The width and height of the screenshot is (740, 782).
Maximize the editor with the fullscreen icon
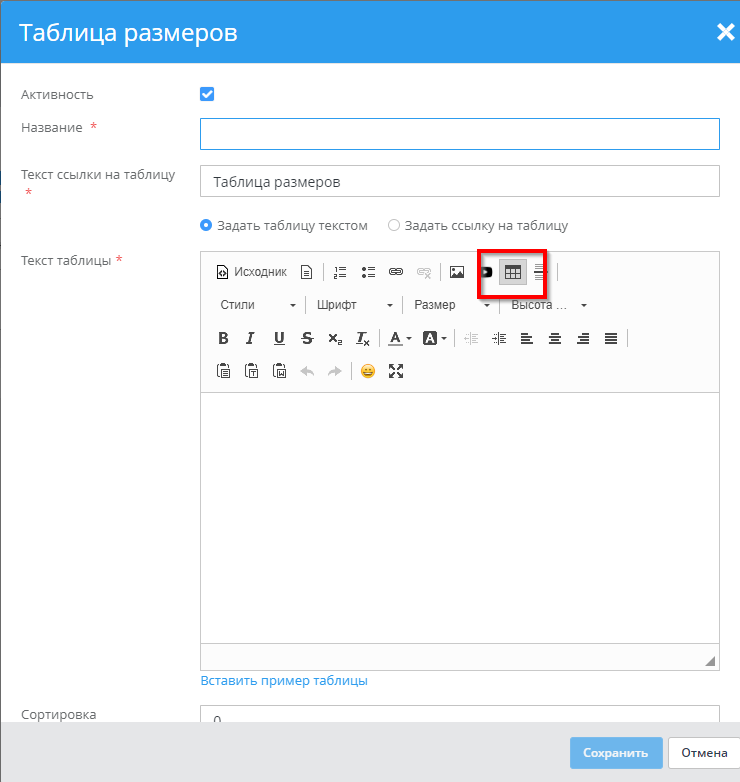pyautogui.click(x=396, y=371)
